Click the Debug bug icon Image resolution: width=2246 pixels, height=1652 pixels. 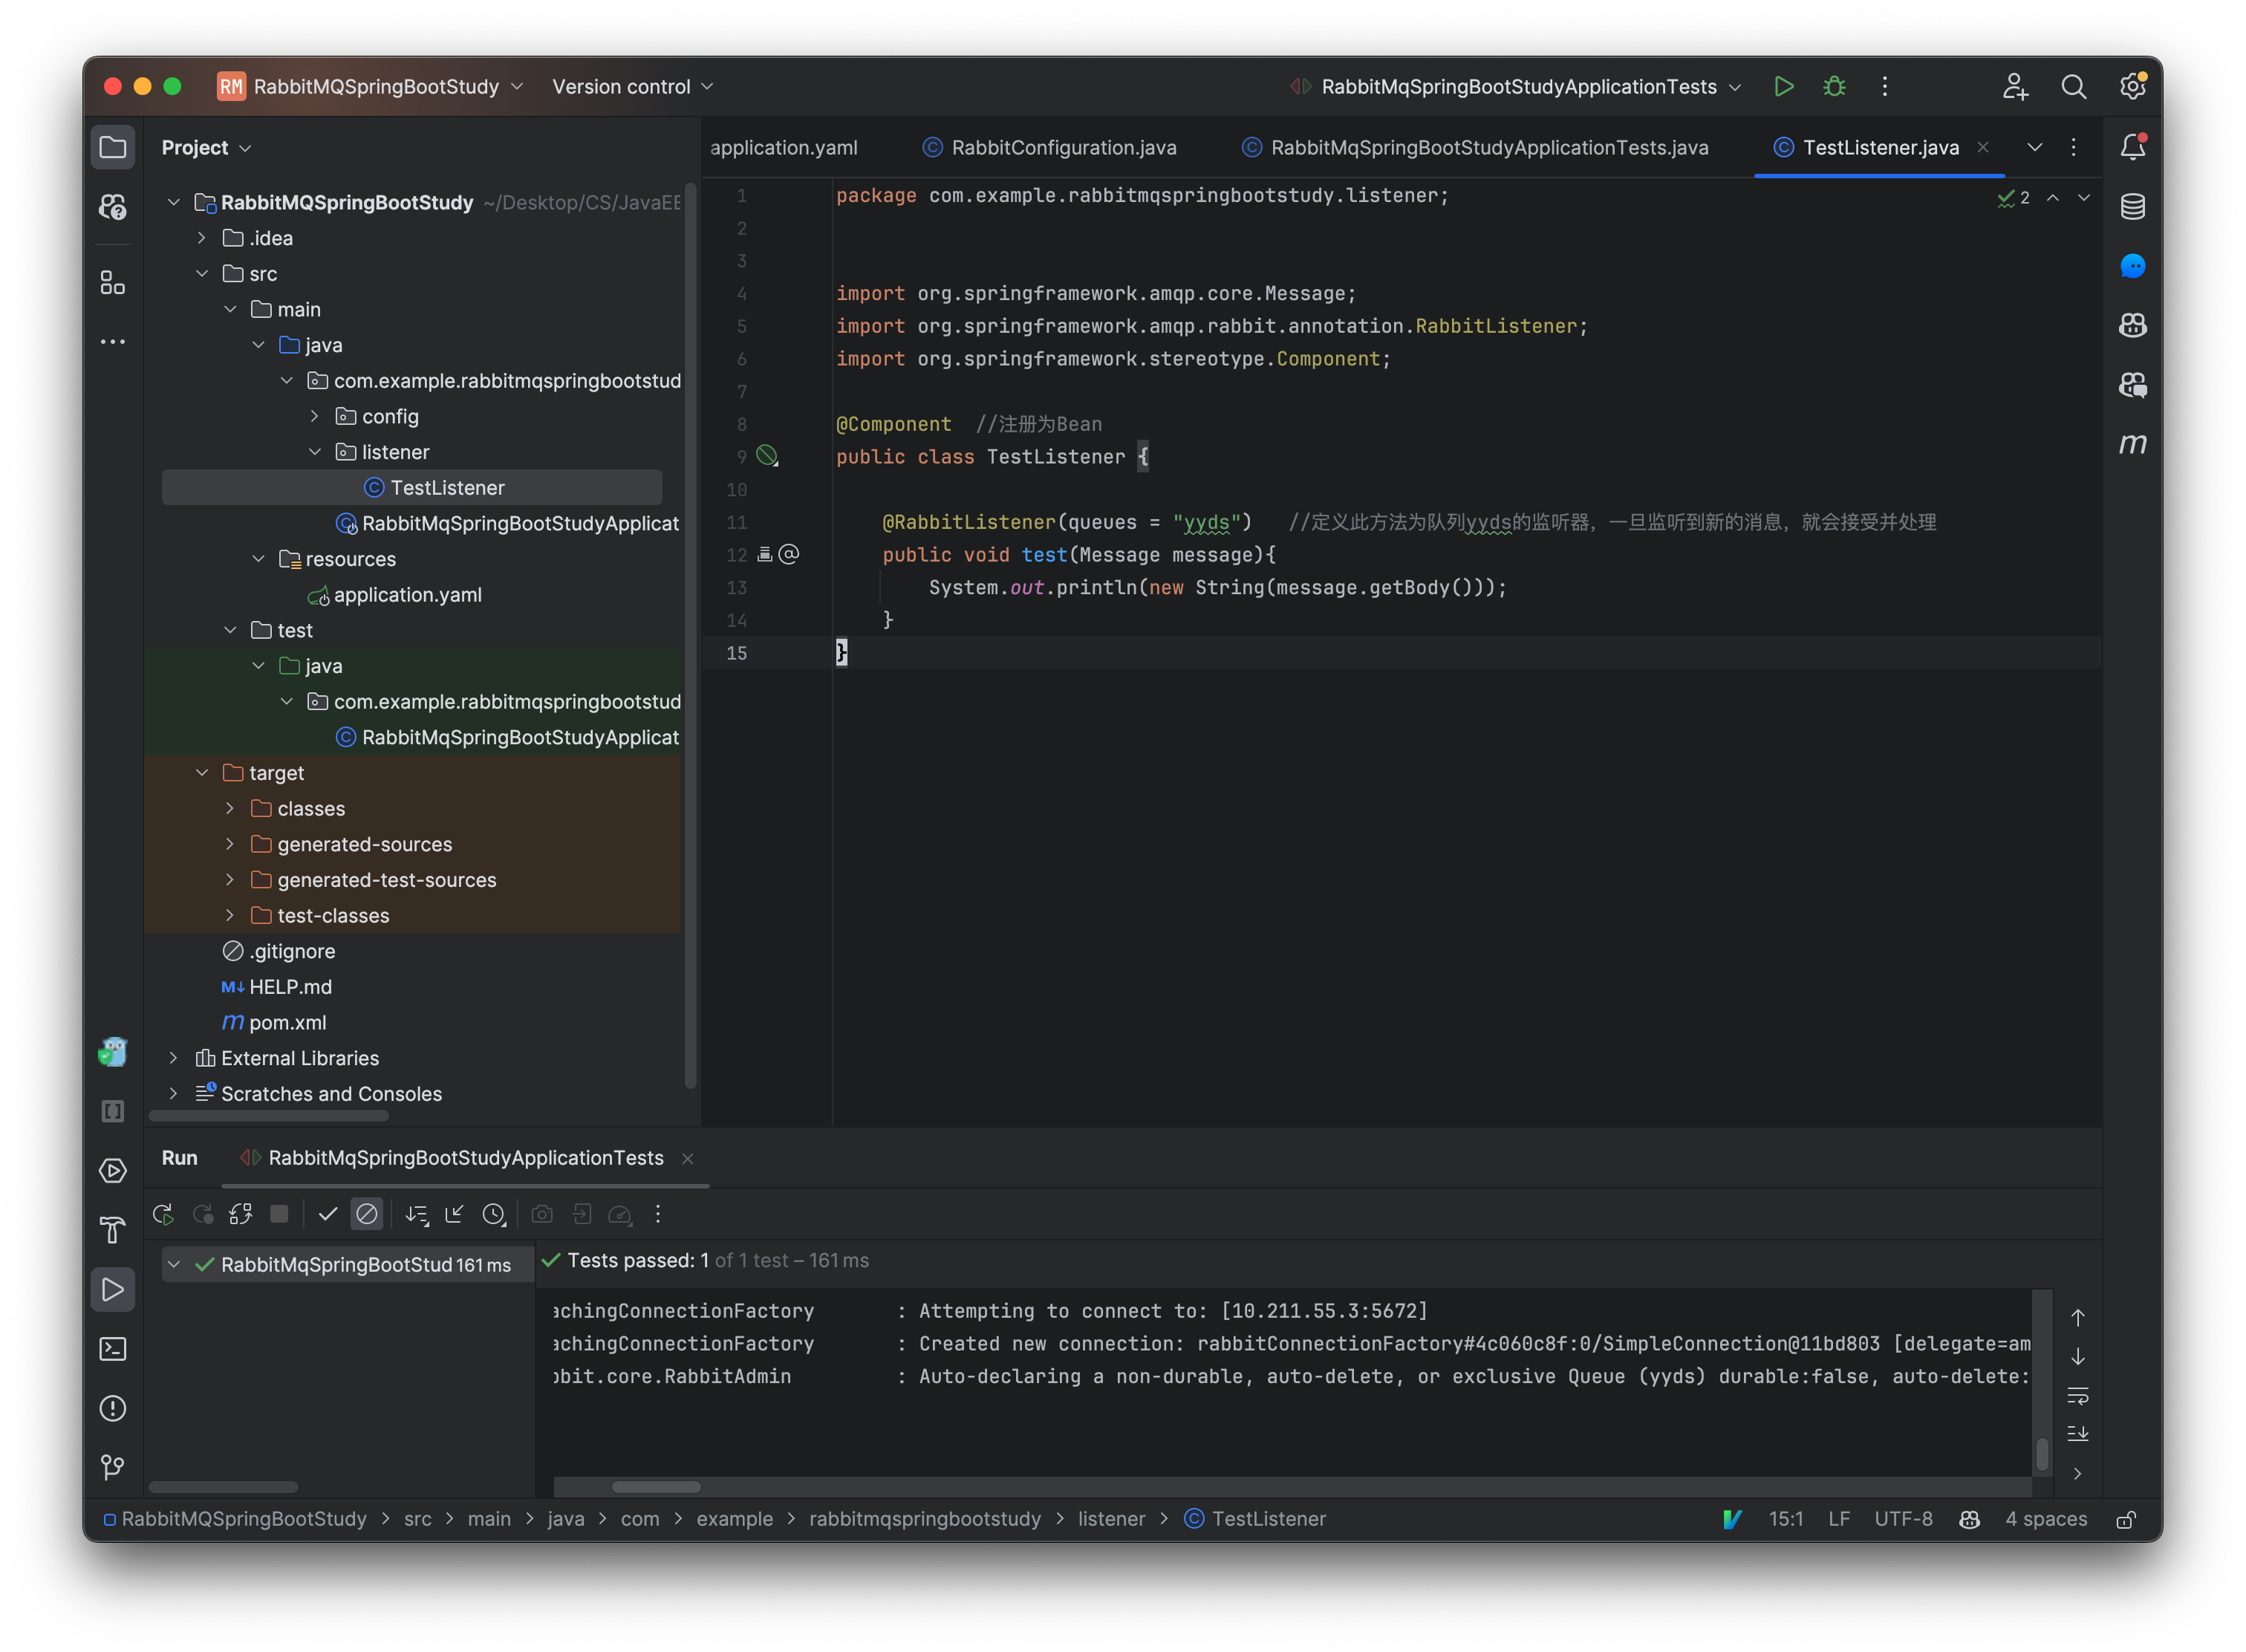point(1834,87)
